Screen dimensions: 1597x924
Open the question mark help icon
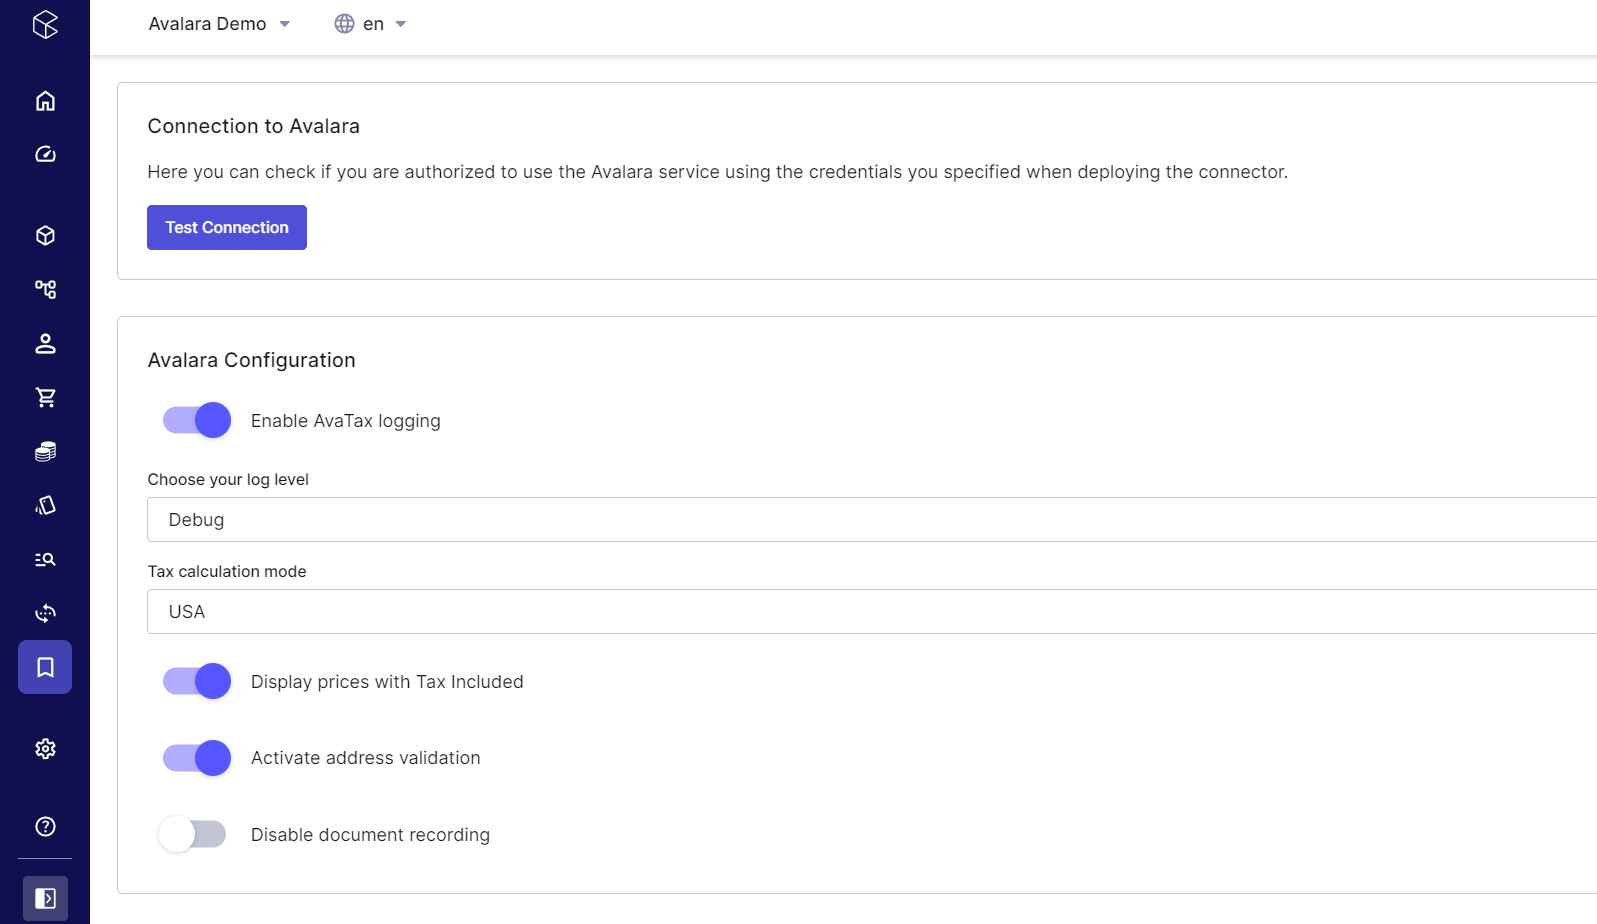tap(45, 826)
